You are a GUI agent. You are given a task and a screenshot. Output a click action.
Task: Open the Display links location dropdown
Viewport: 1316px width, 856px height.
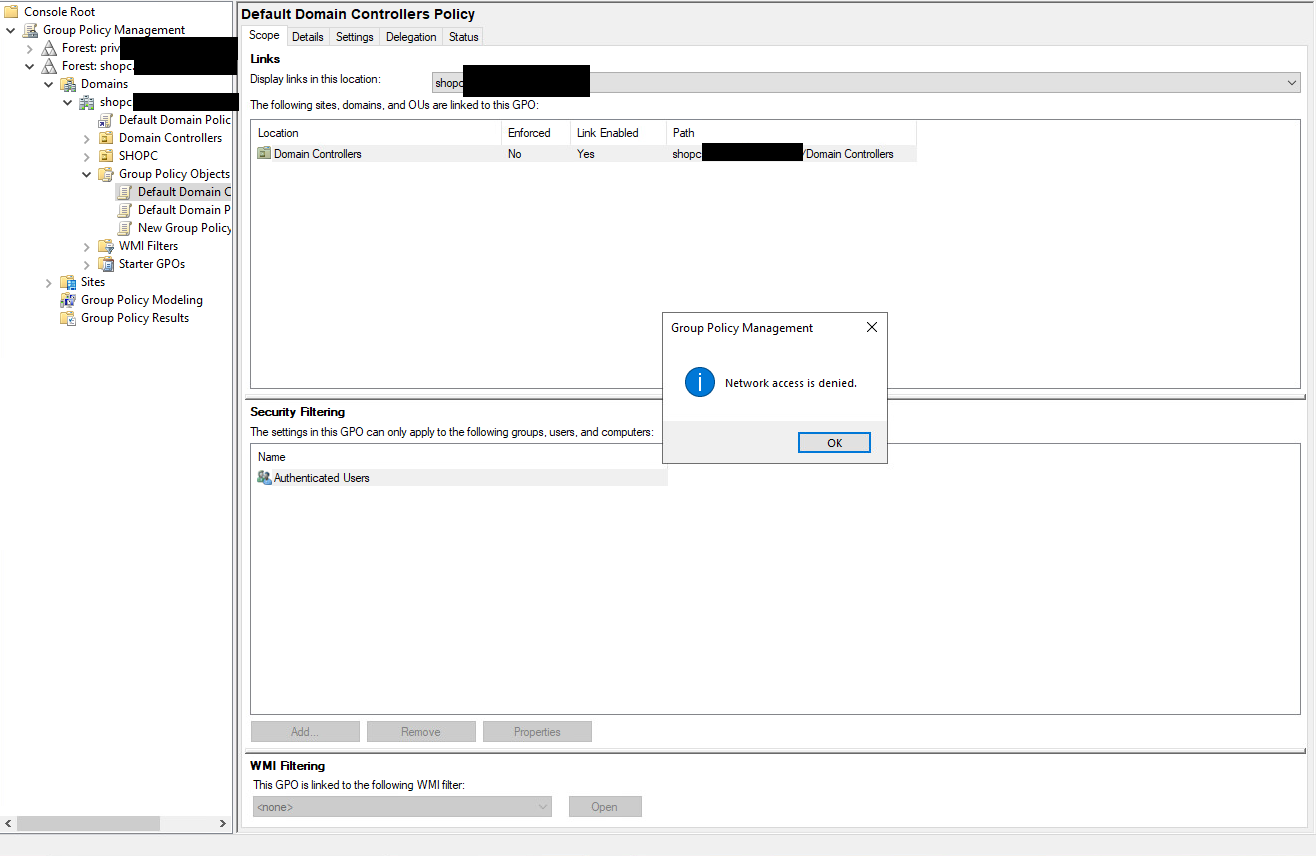pos(1292,82)
